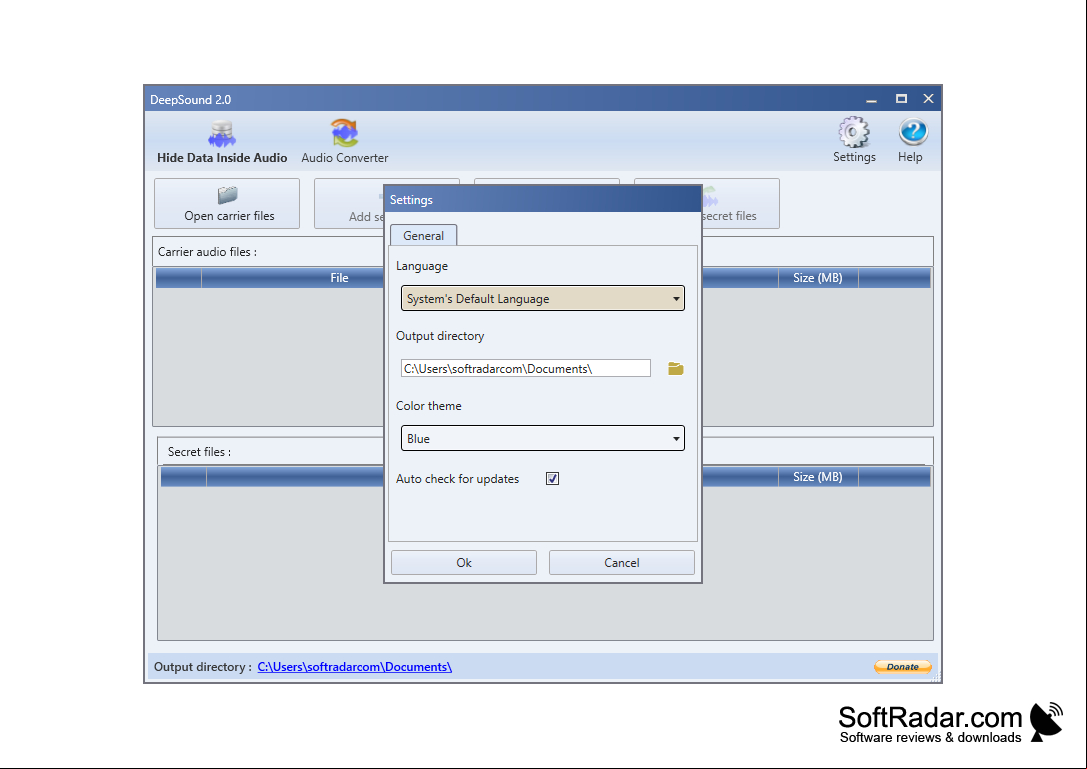Toggle Auto check for updates checkbox
The height and width of the screenshot is (769, 1087).
[x=553, y=478]
